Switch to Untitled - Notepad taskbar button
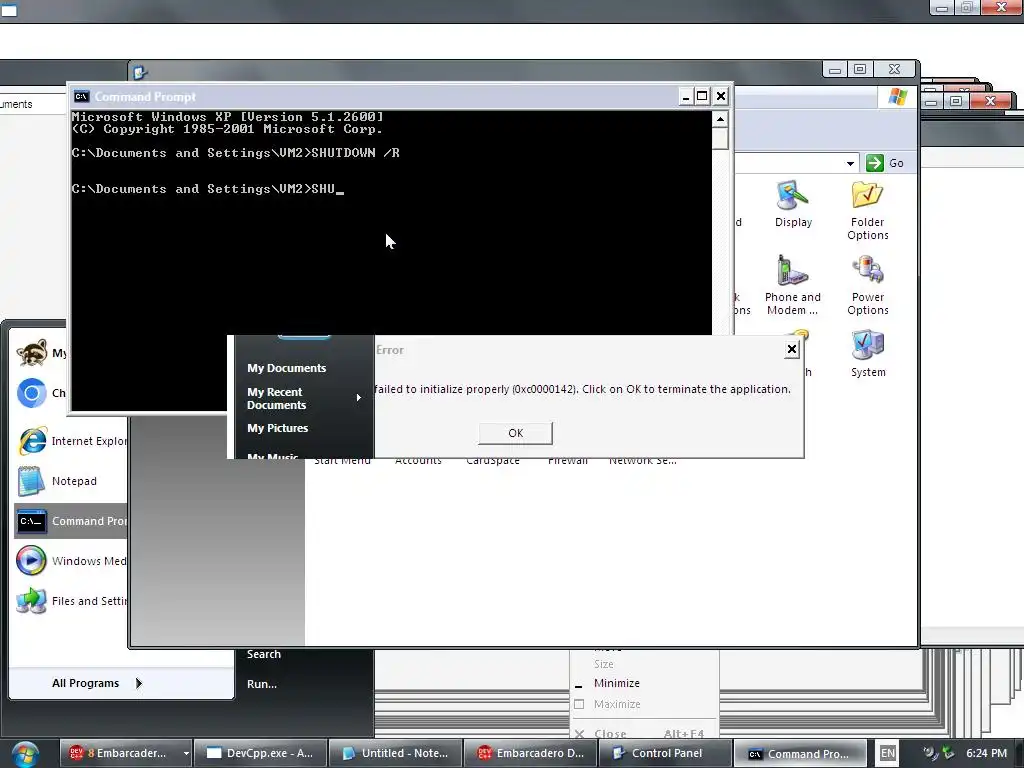This screenshot has width=1024, height=768. pyautogui.click(x=396, y=753)
